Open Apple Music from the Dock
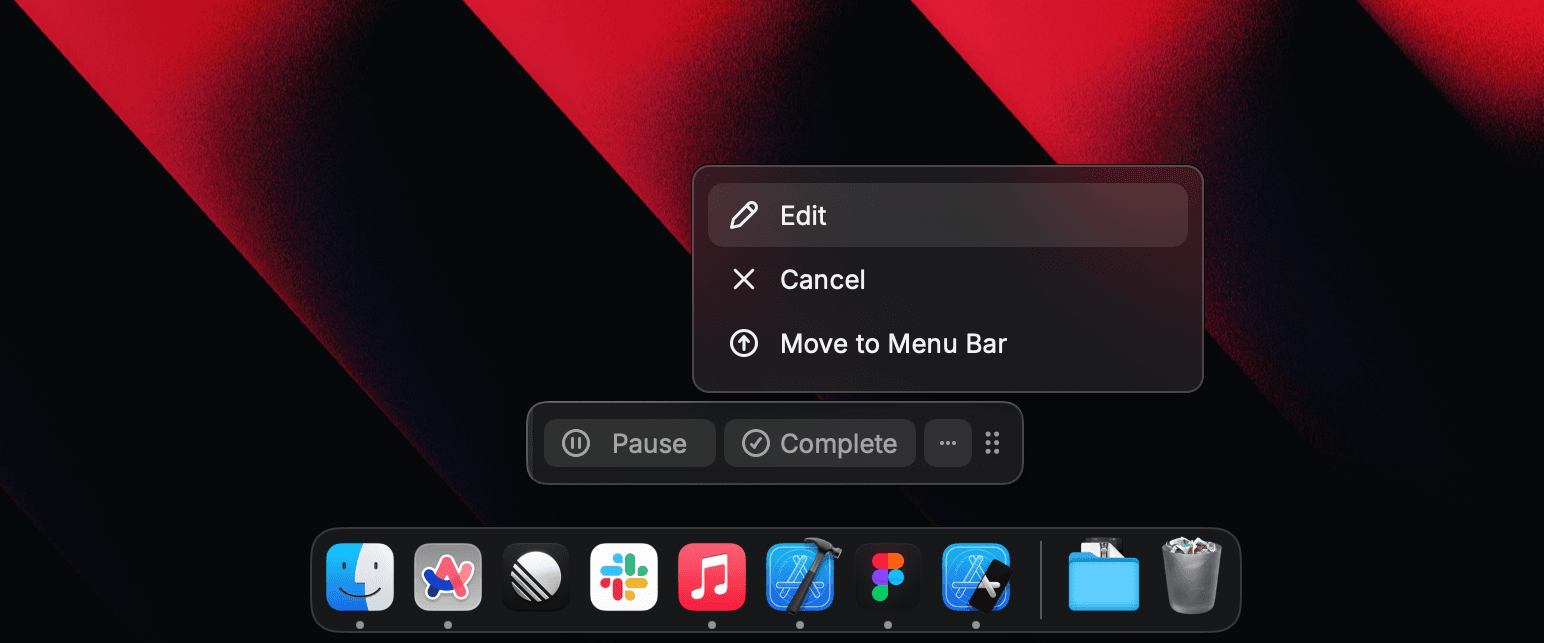The width and height of the screenshot is (1544, 643). coord(712,577)
